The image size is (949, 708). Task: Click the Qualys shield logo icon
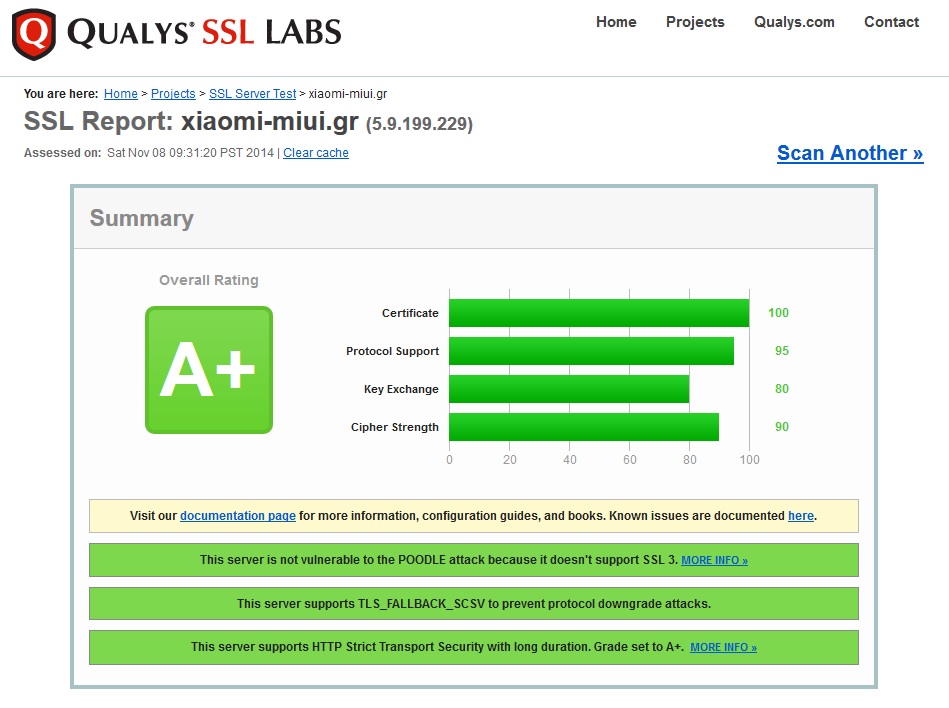click(34, 34)
